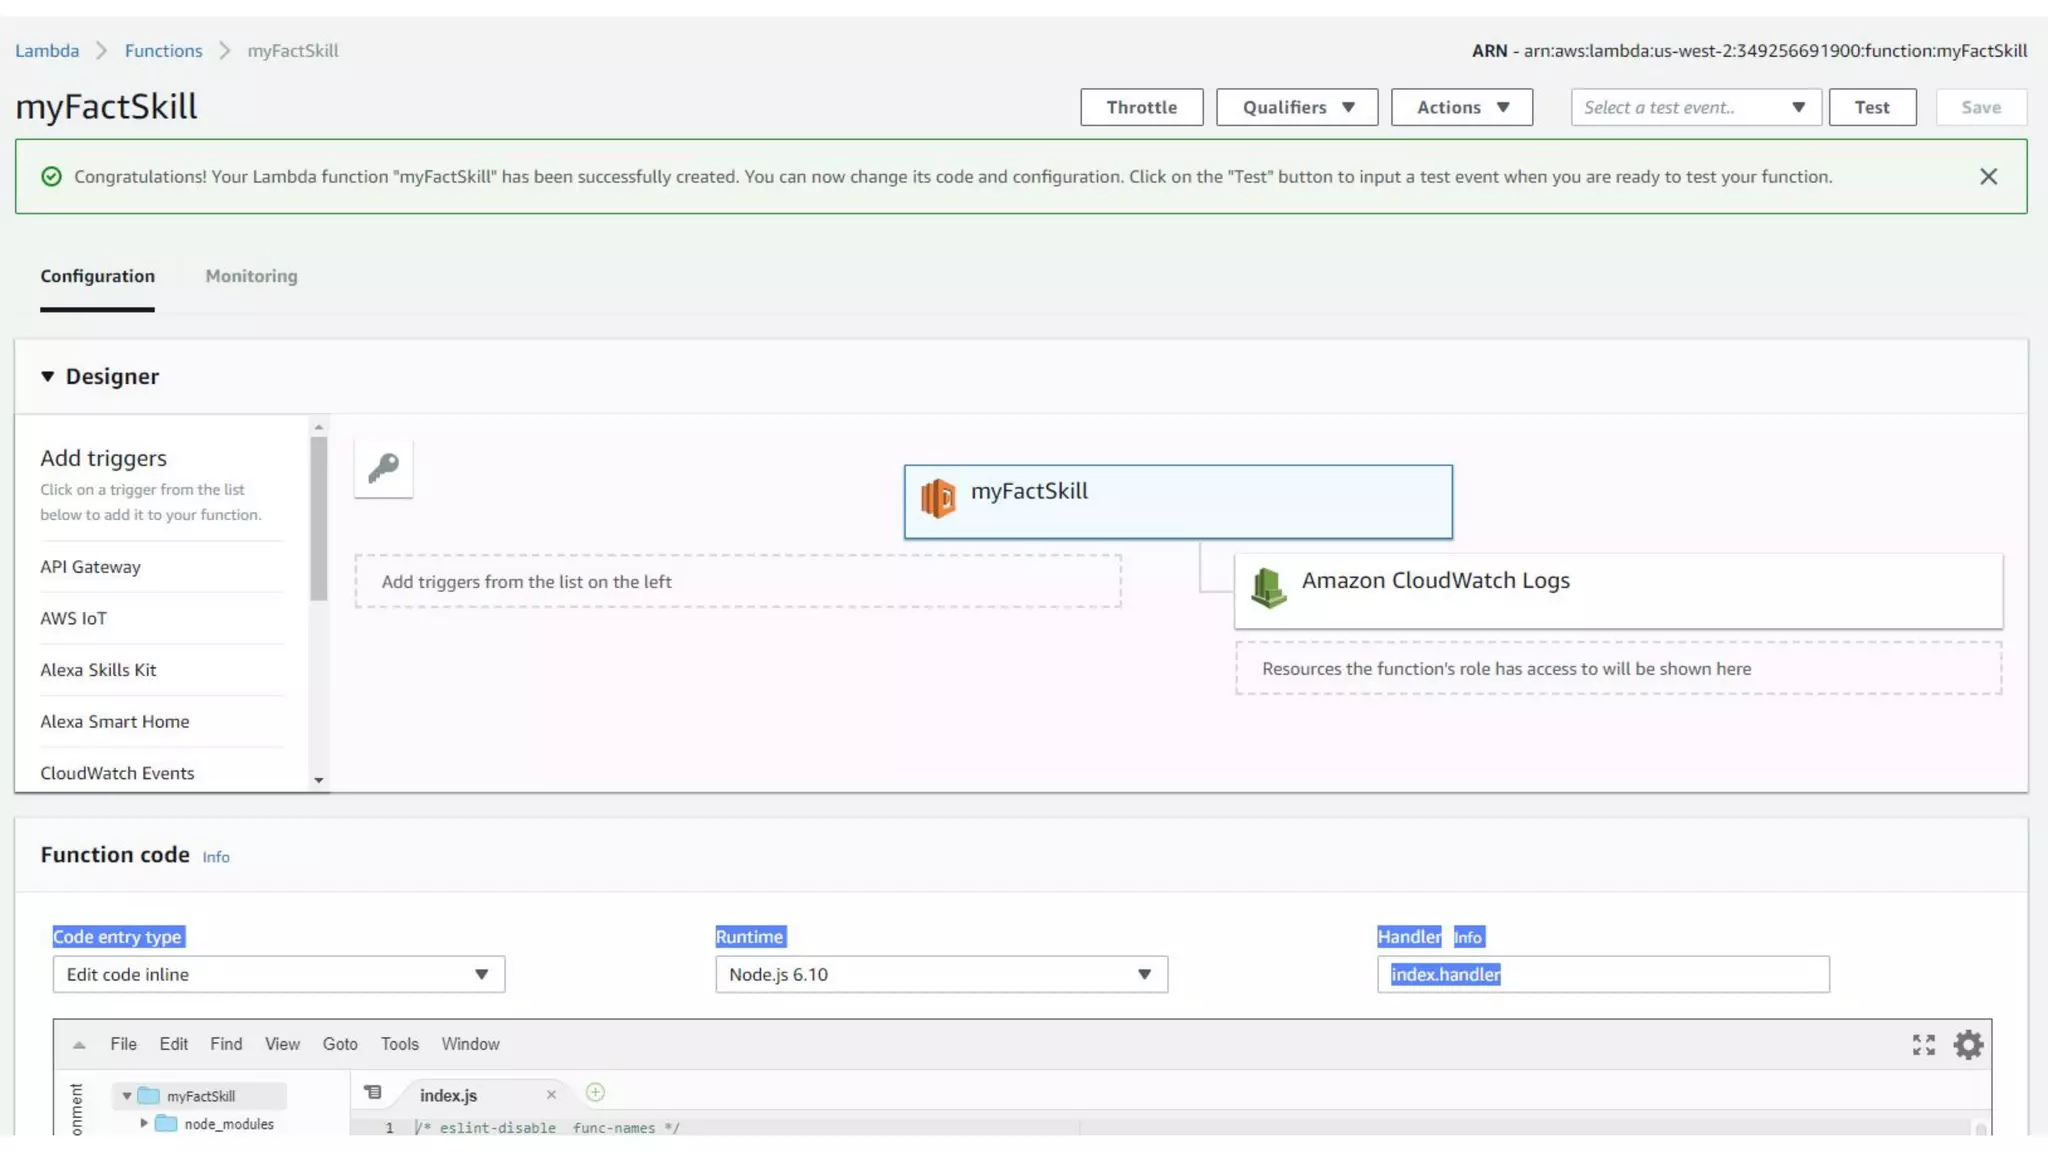Select the myFactSkill Lambda function box
2048x1152 pixels.
pyautogui.click(x=1177, y=501)
